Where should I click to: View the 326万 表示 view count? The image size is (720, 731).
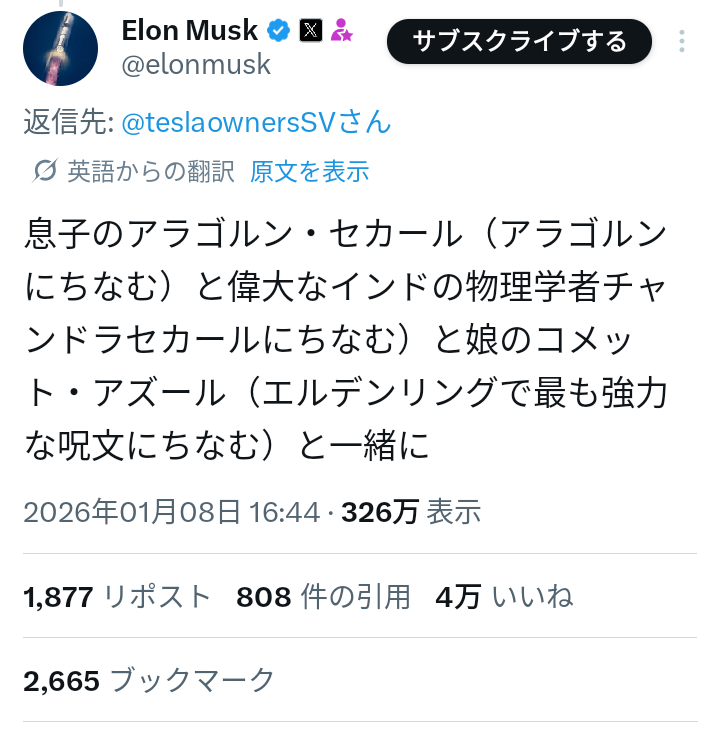click(x=411, y=512)
